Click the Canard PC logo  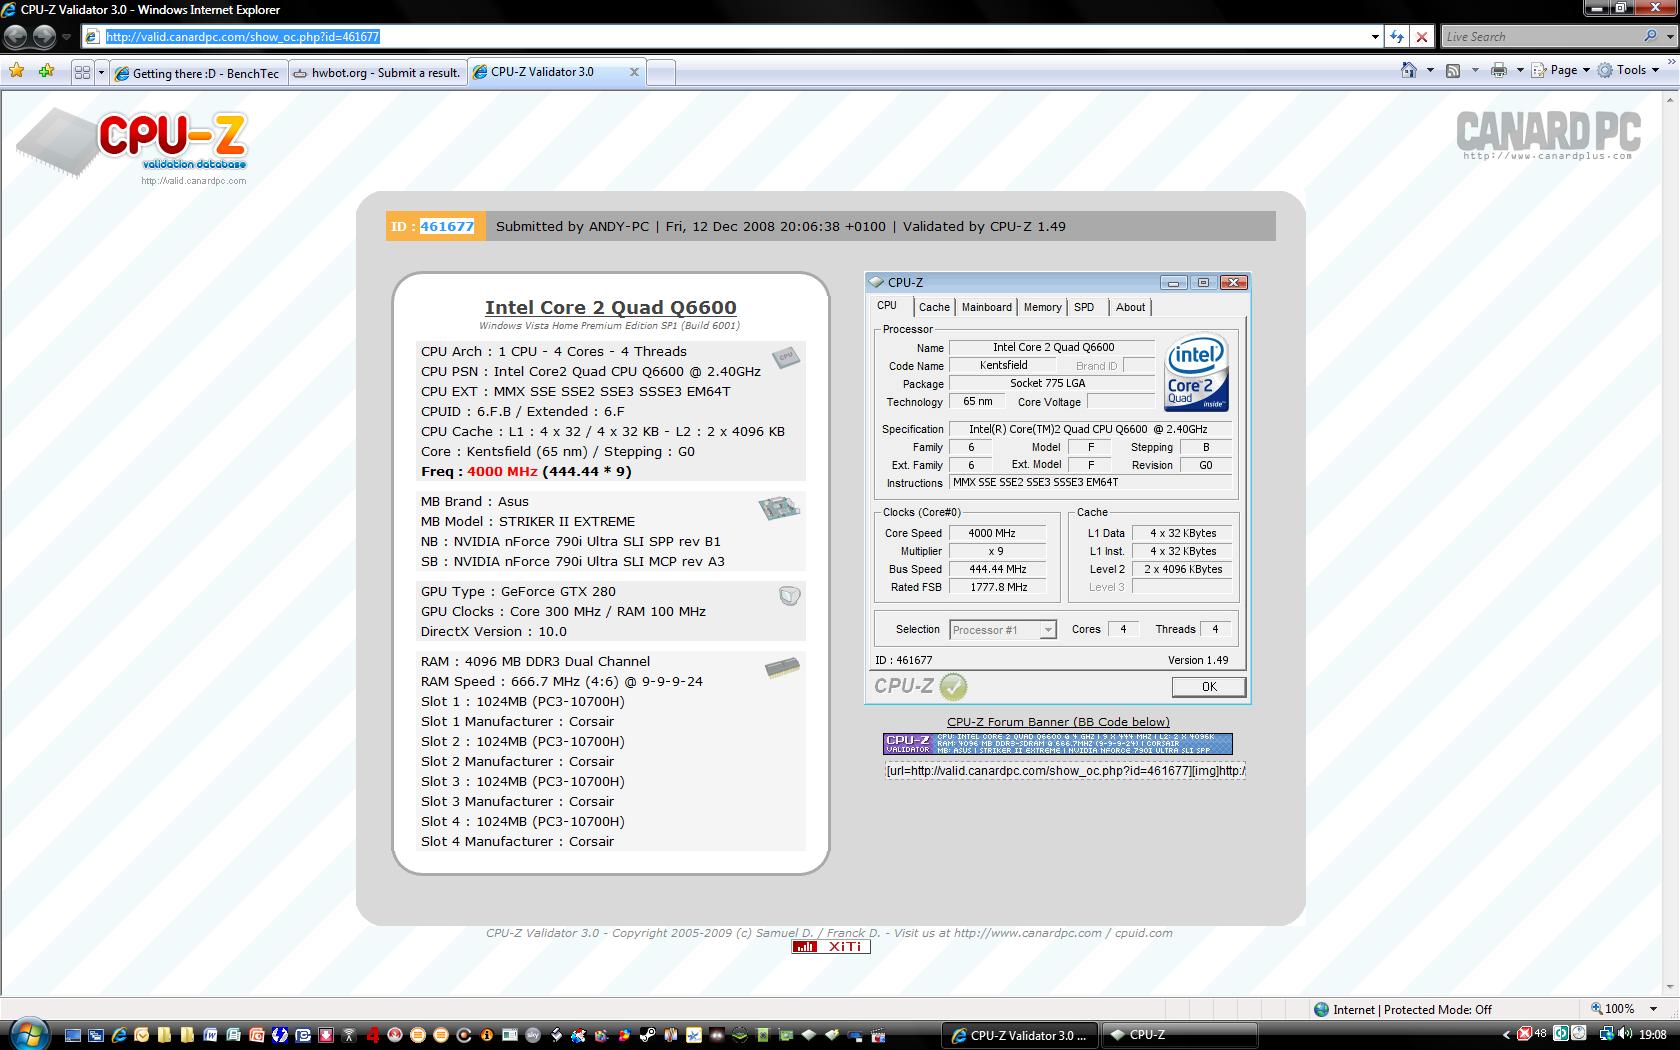[1548, 134]
